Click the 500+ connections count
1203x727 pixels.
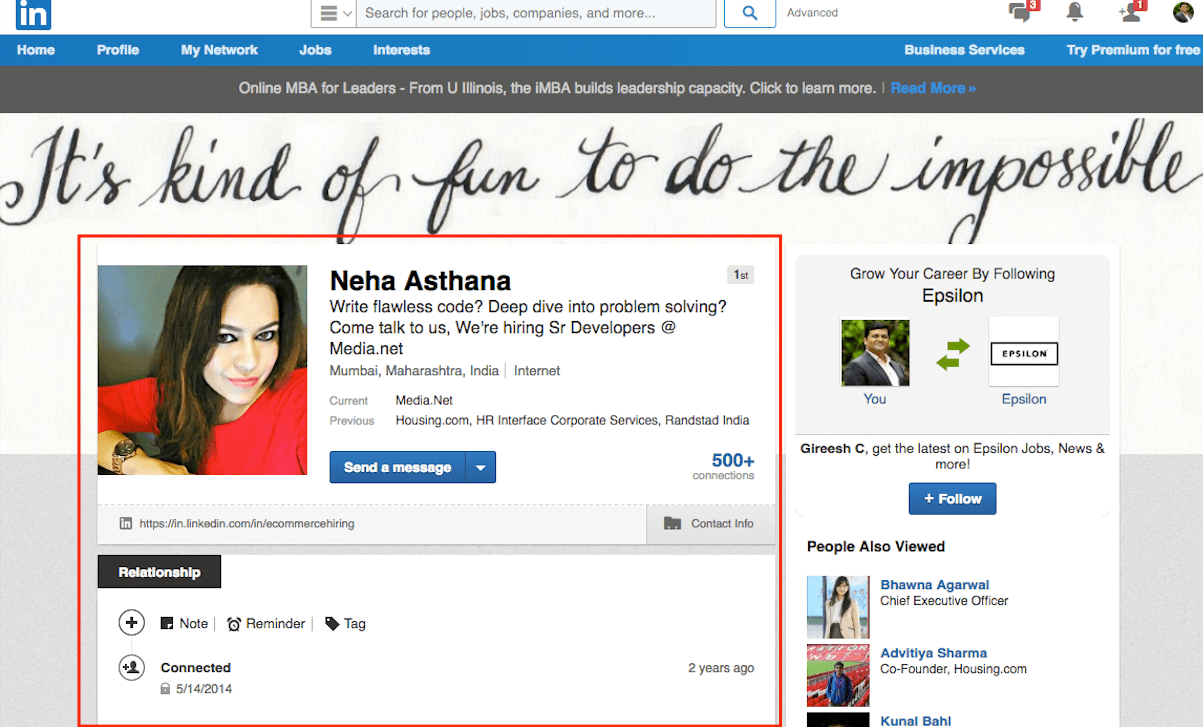[x=732, y=461]
